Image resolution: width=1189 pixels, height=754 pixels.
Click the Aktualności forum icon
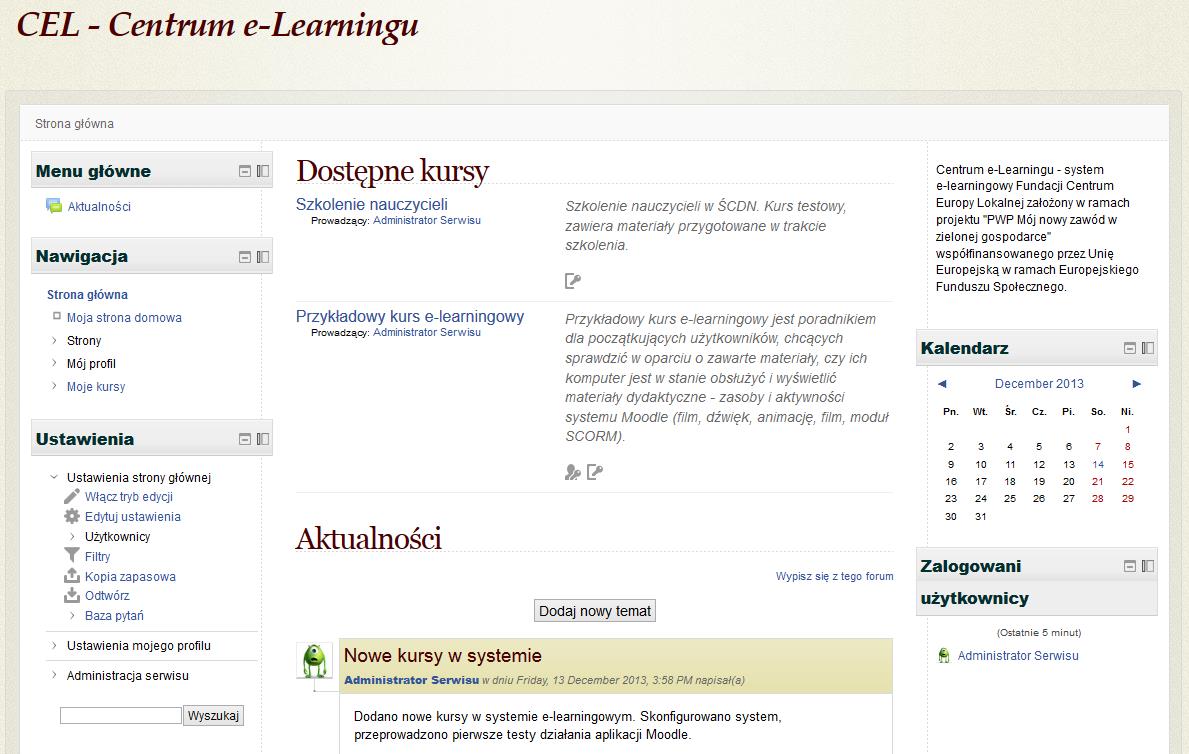(x=54, y=206)
